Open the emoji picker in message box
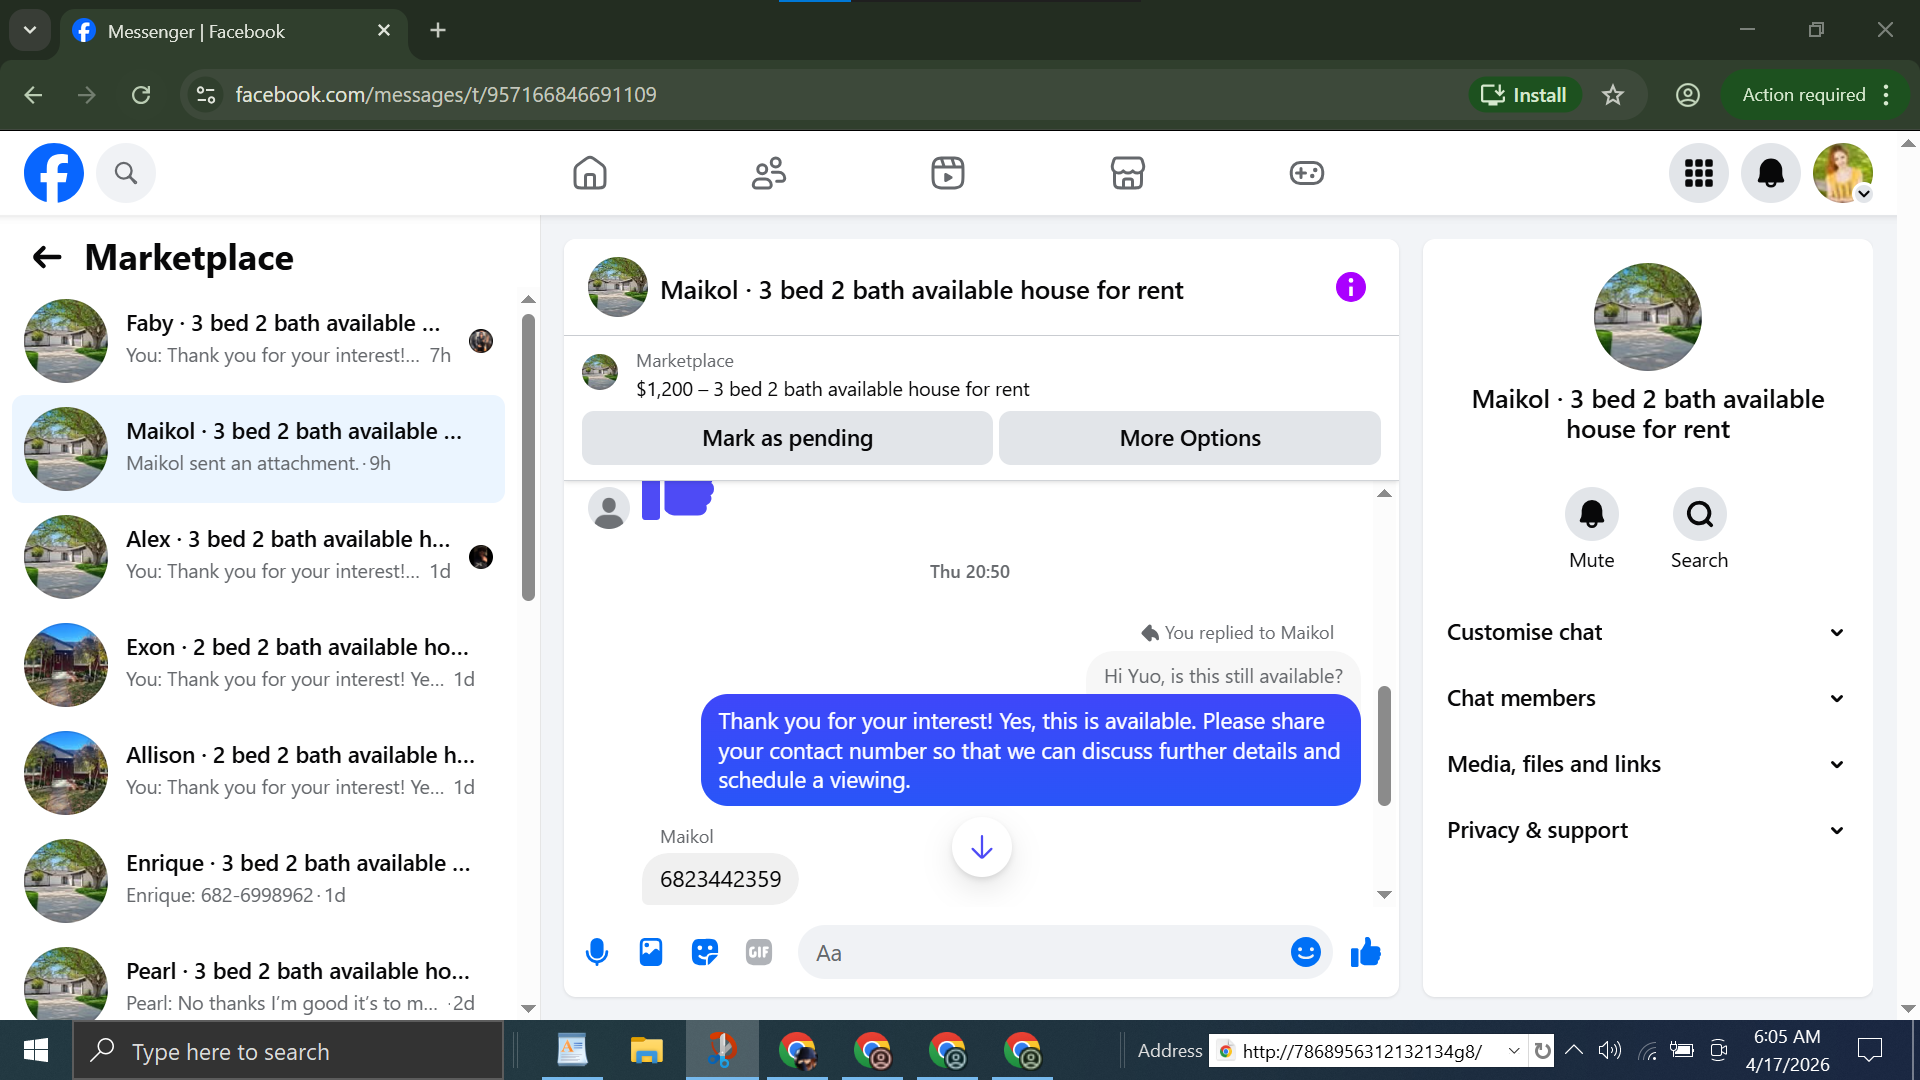This screenshot has width=1920, height=1080. click(1305, 952)
